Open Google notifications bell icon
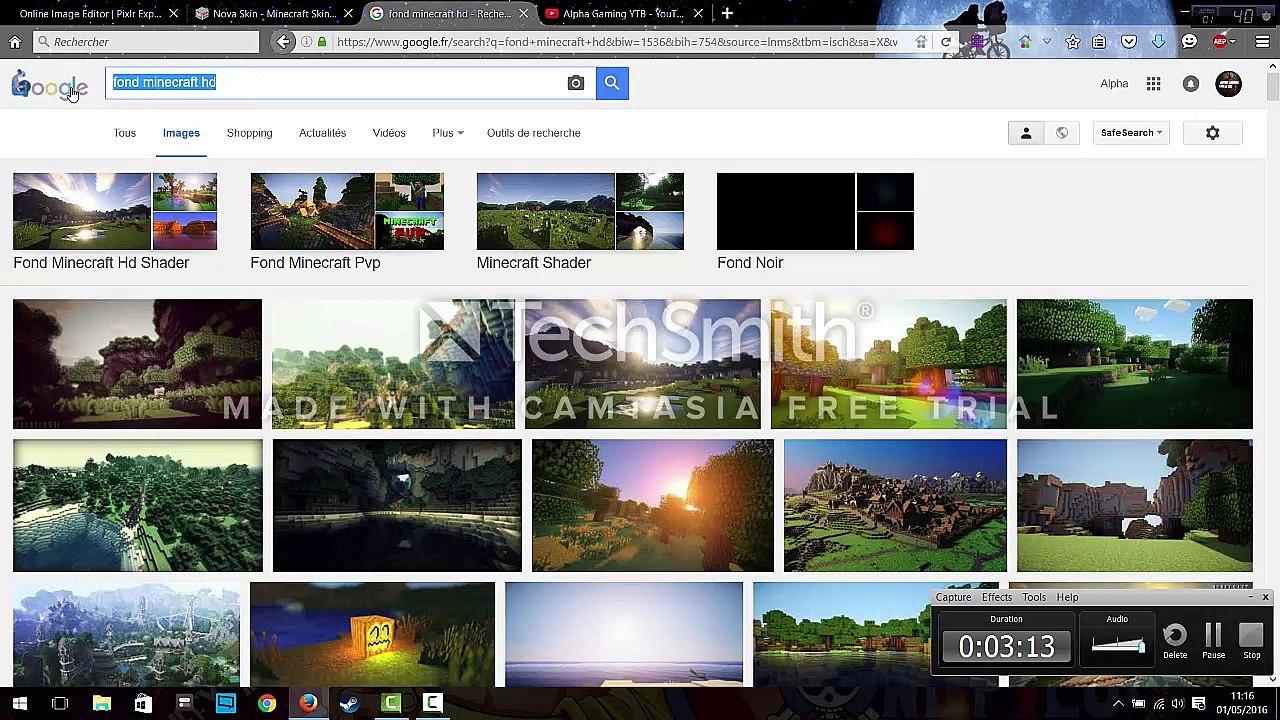The width and height of the screenshot is (1280, 720). point(1190,84)
